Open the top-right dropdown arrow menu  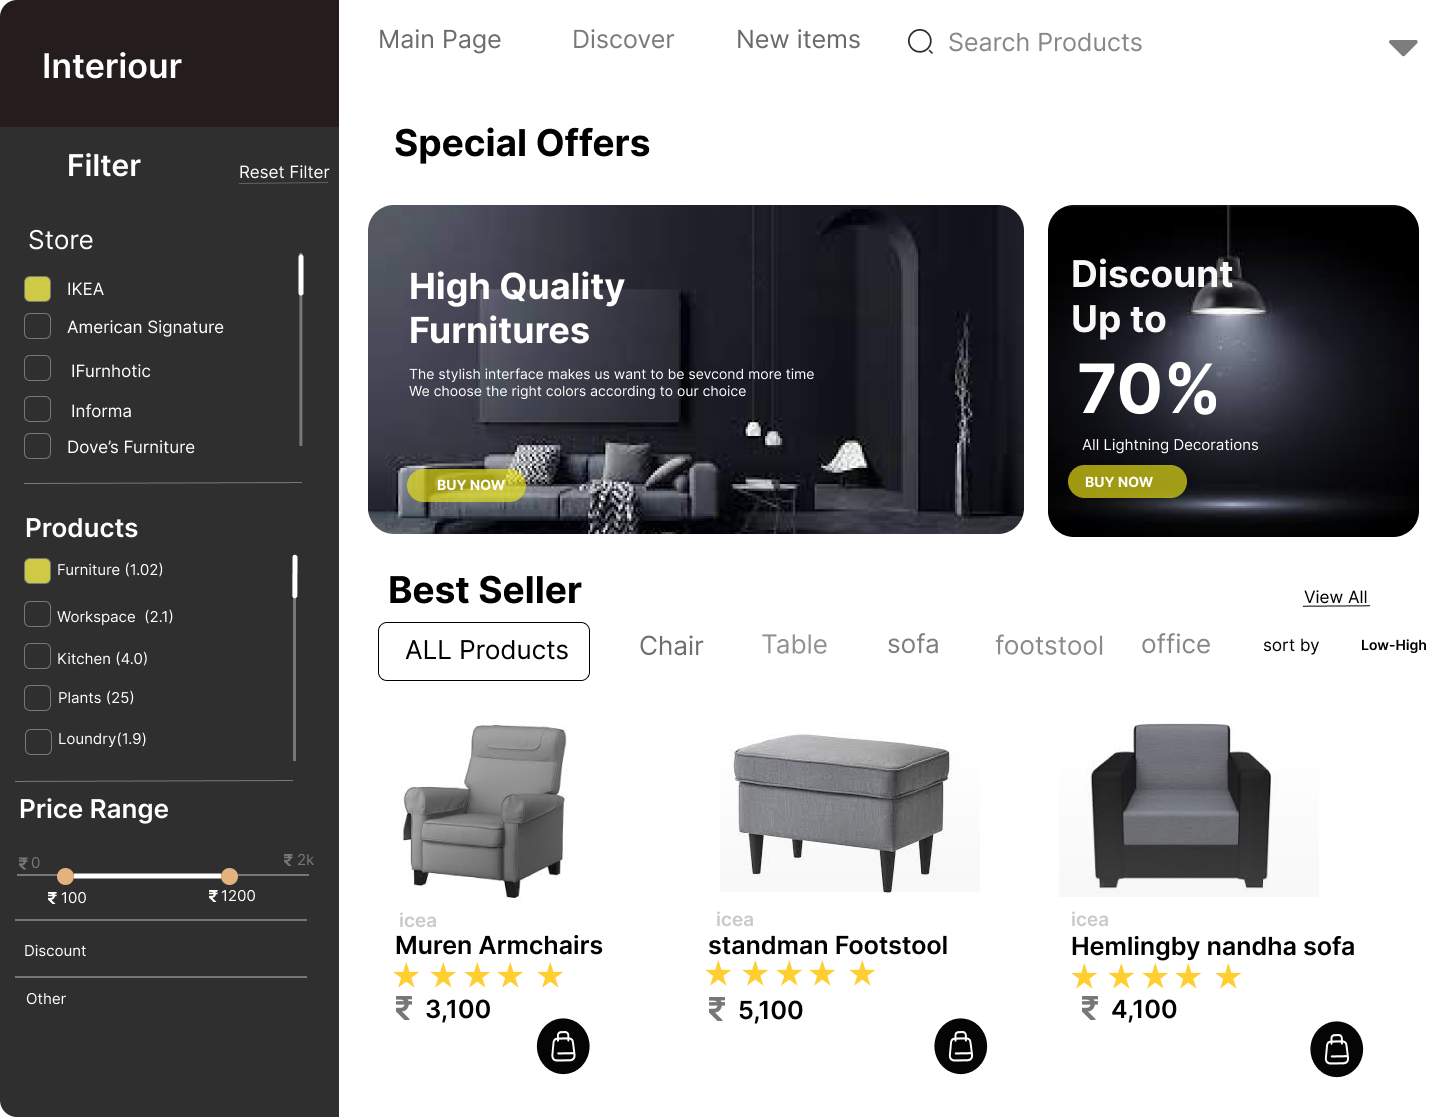tap(1403, 48)
